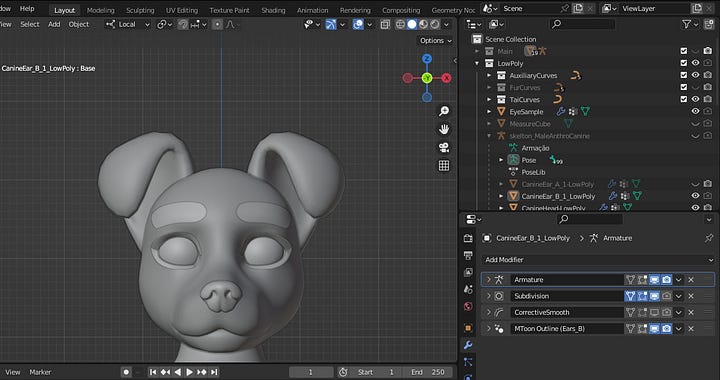The height and width of the screenshot is (380, 720).
Task: Uncheck the Main collection checkbox
Action: (x=684, y=51)
